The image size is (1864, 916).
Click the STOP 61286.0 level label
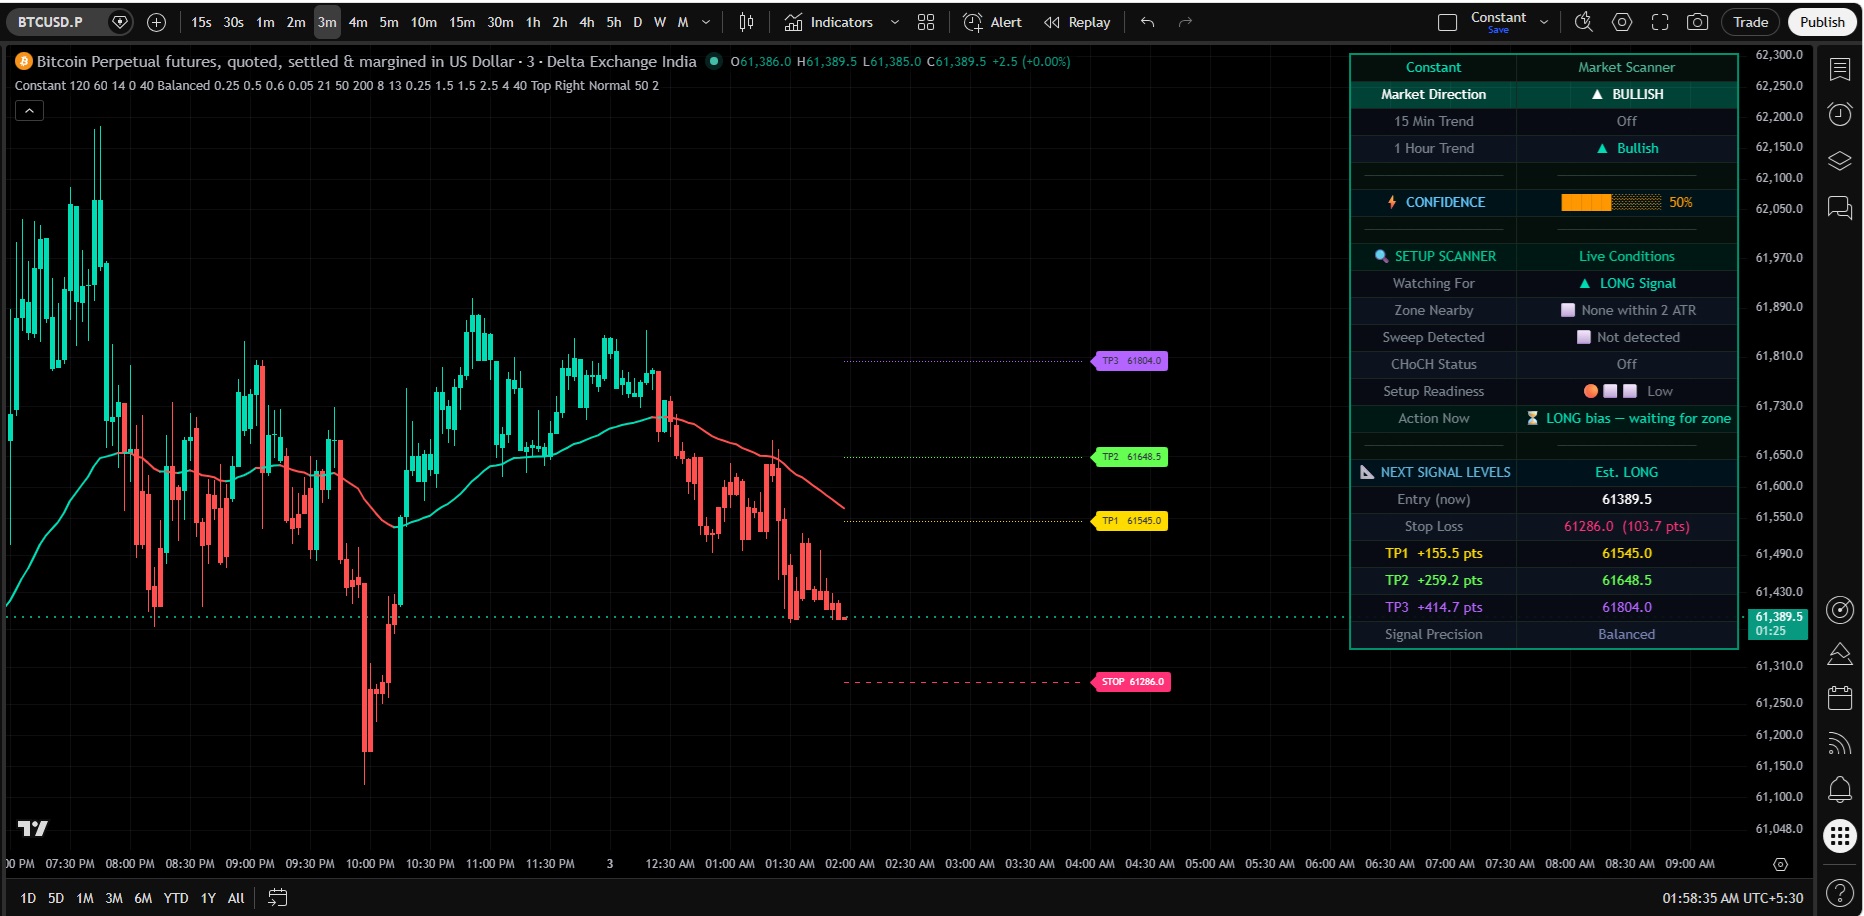(1133, 682)
